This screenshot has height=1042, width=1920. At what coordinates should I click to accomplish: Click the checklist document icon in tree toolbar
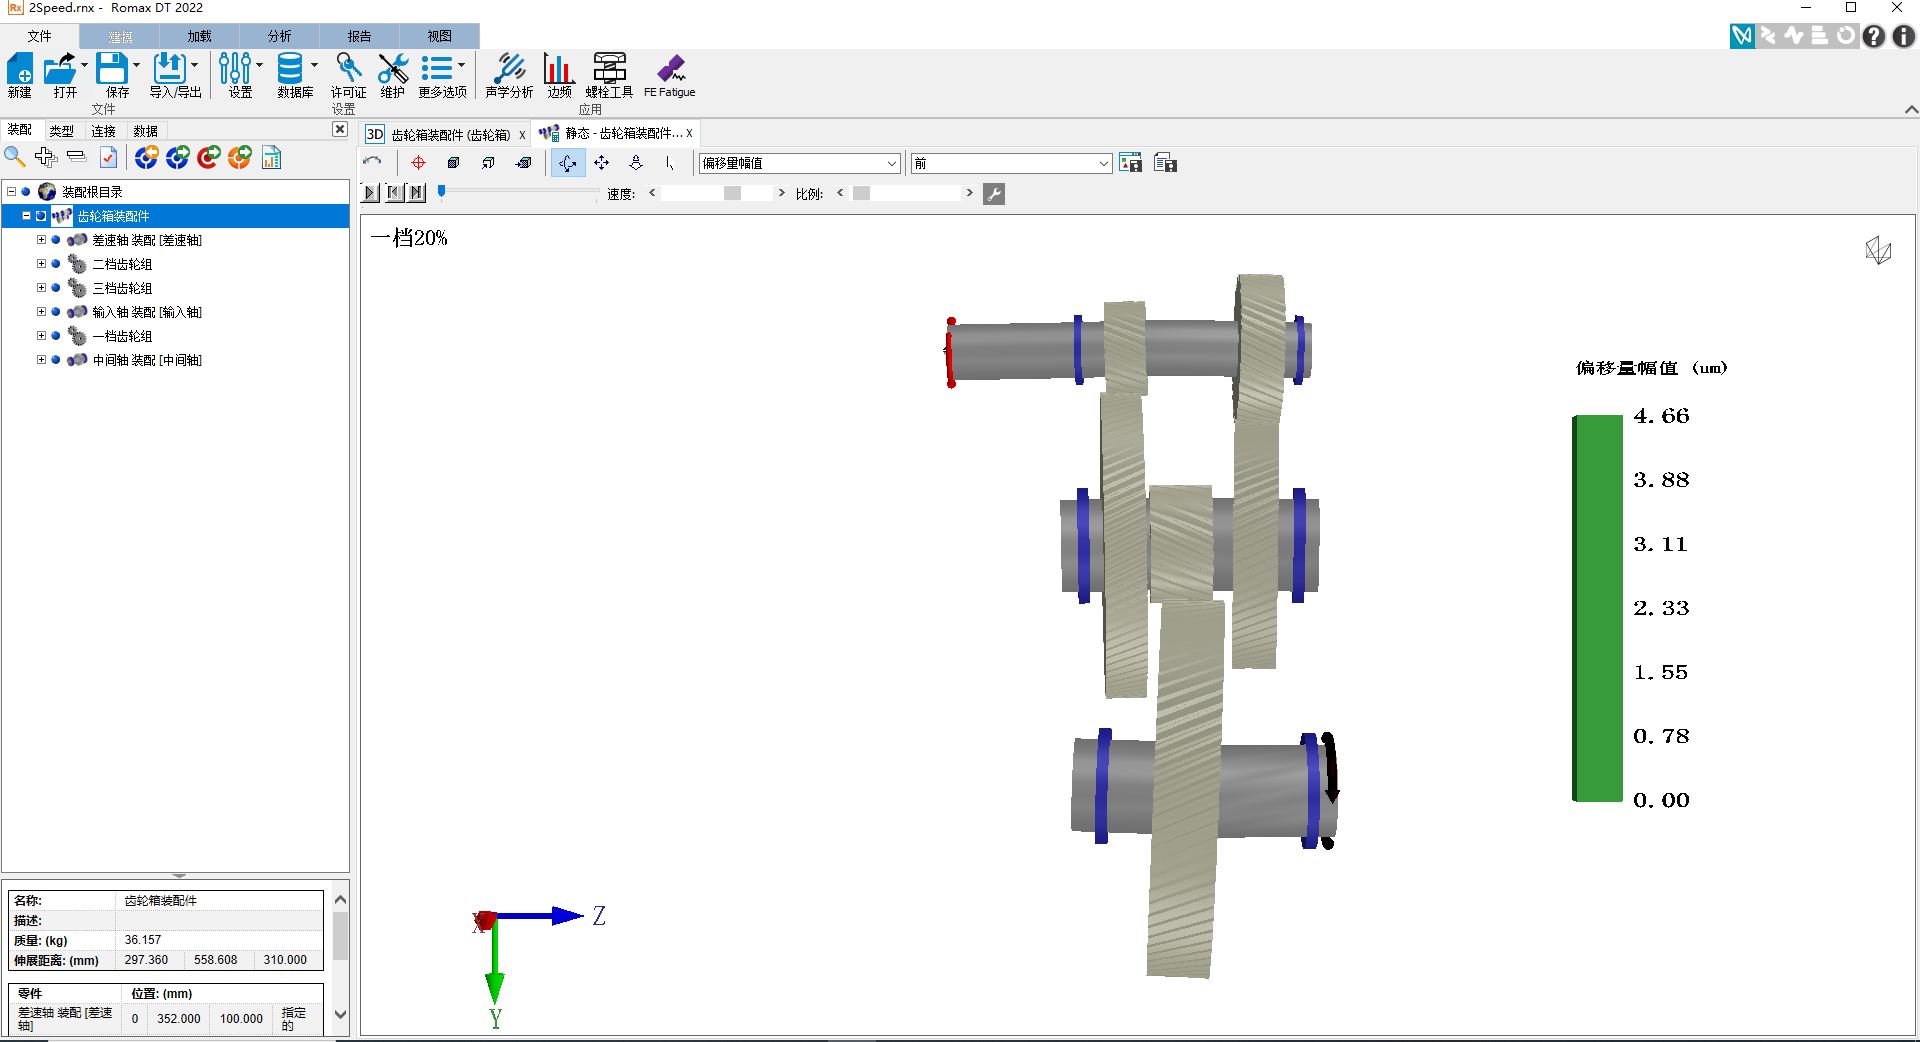(x=108, y=157)
